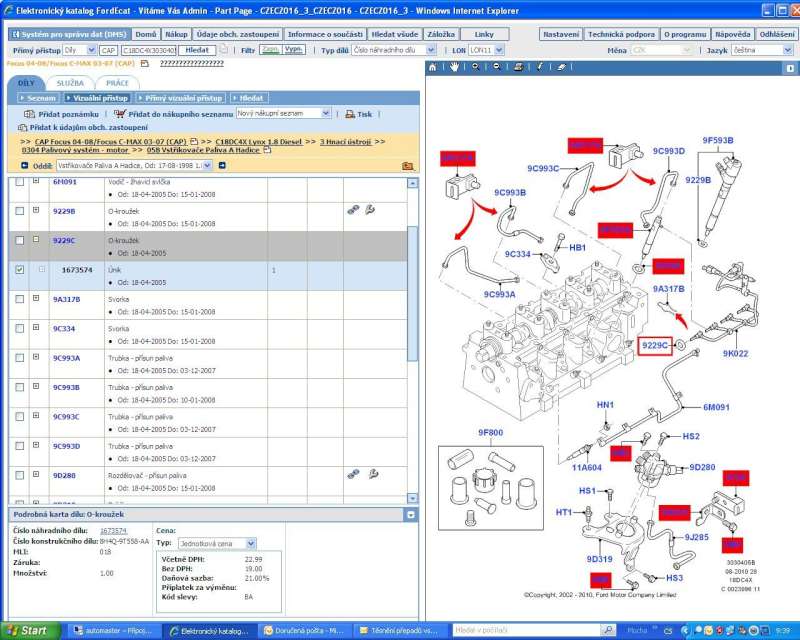Expand the 9C334 row
The width and height of the screenshot is (800, 640).
click(x=36, y=327)
